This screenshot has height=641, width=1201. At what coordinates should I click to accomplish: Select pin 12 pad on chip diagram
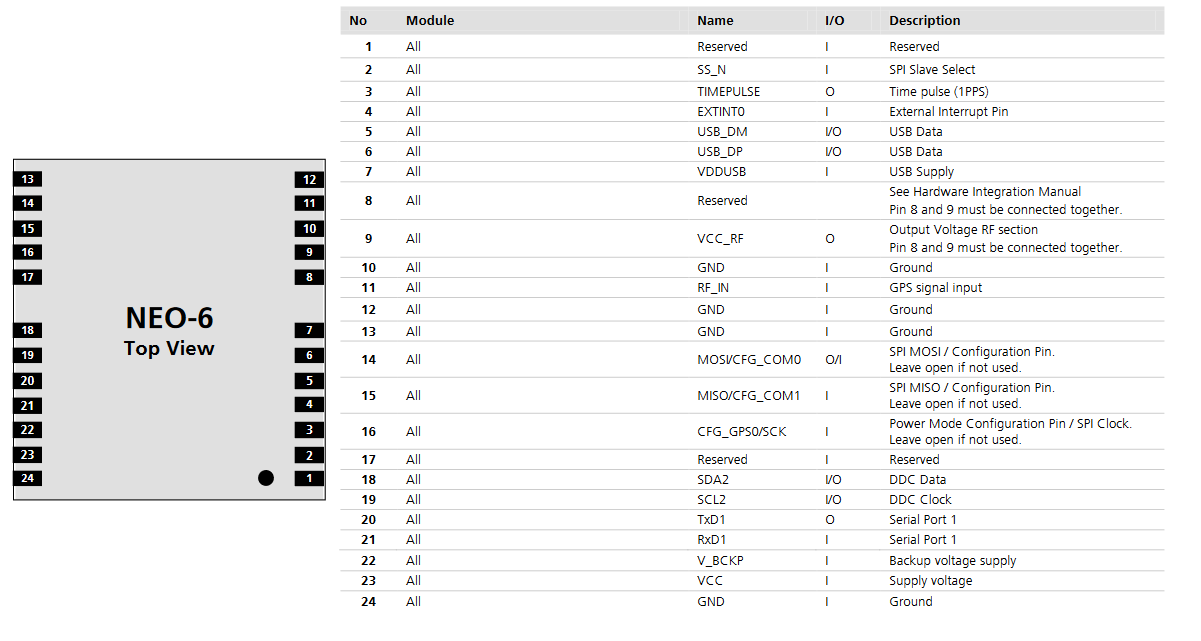(x=309, y=180)
